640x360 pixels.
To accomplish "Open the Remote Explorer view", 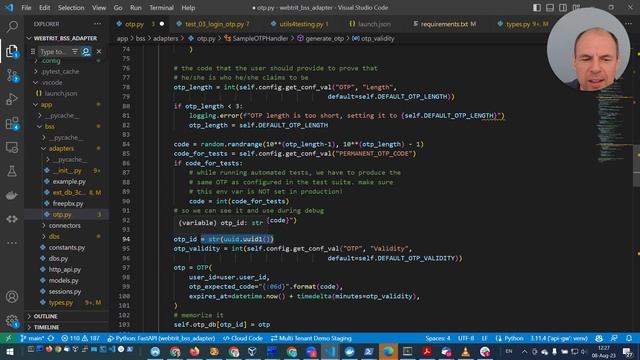I will point(12,147).
